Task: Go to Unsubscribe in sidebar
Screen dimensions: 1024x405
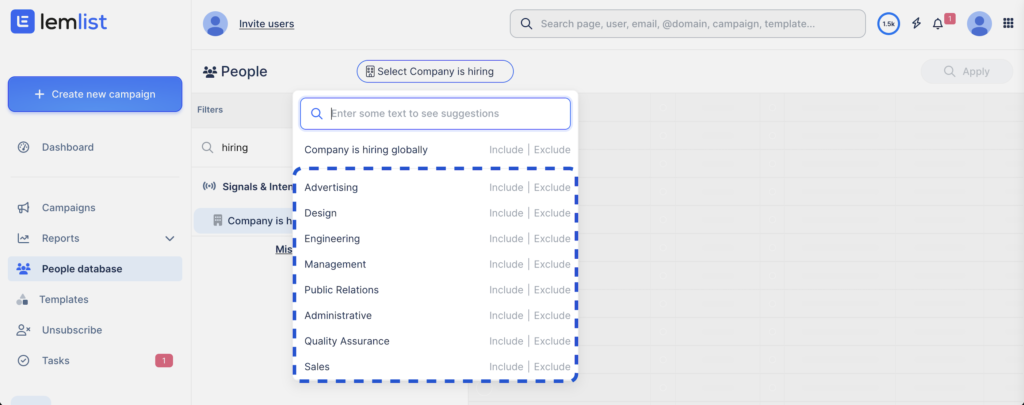Action: pos(71,330)
